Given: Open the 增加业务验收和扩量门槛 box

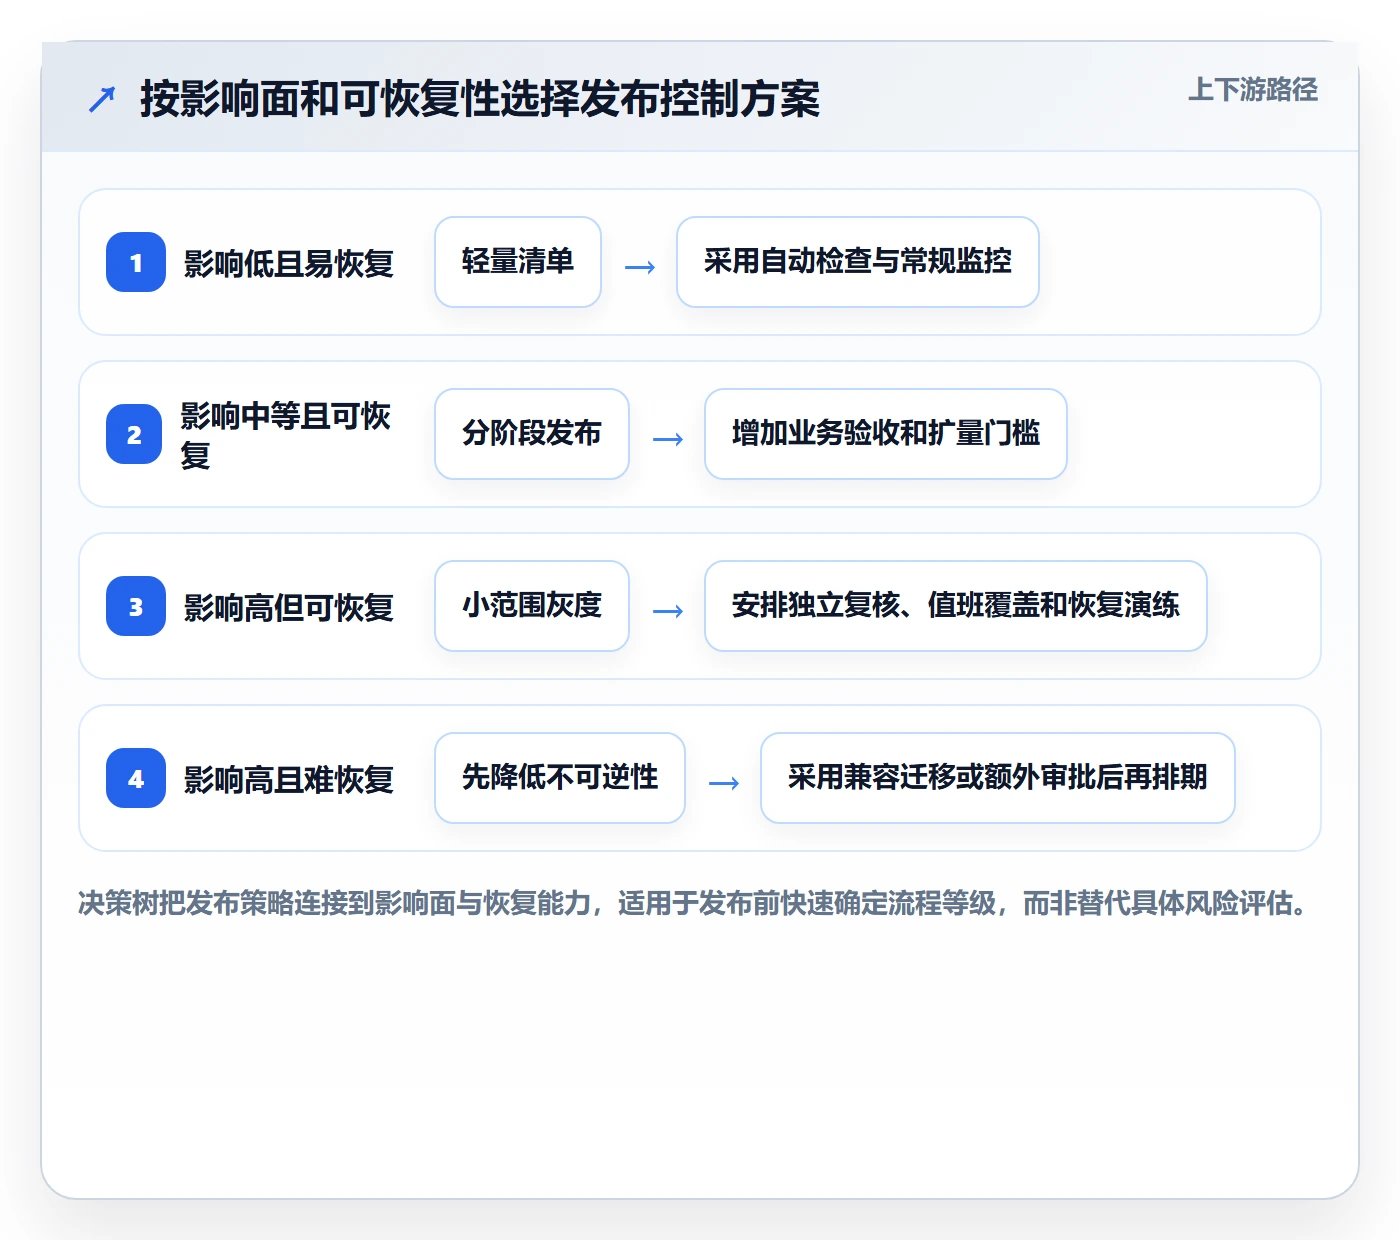Looking at the screenshot, I should click(886, 434).
